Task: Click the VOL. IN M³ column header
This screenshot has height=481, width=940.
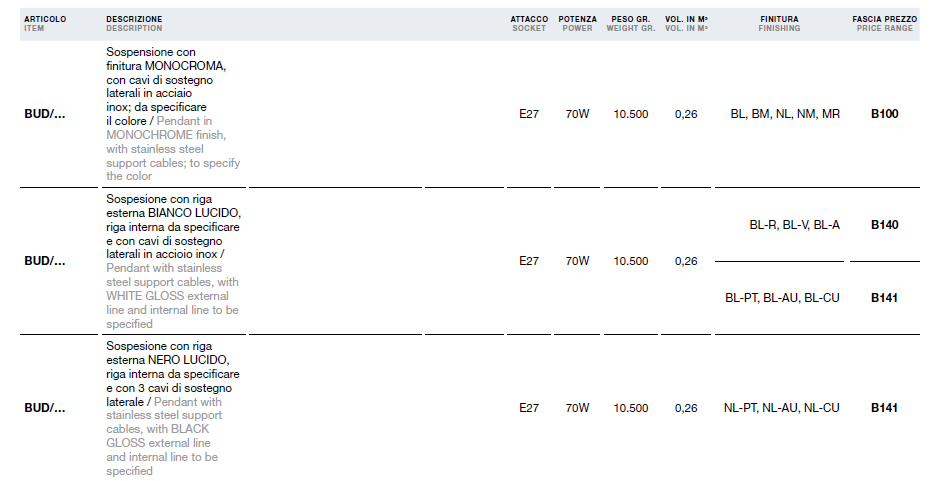Action: (686, 23)
